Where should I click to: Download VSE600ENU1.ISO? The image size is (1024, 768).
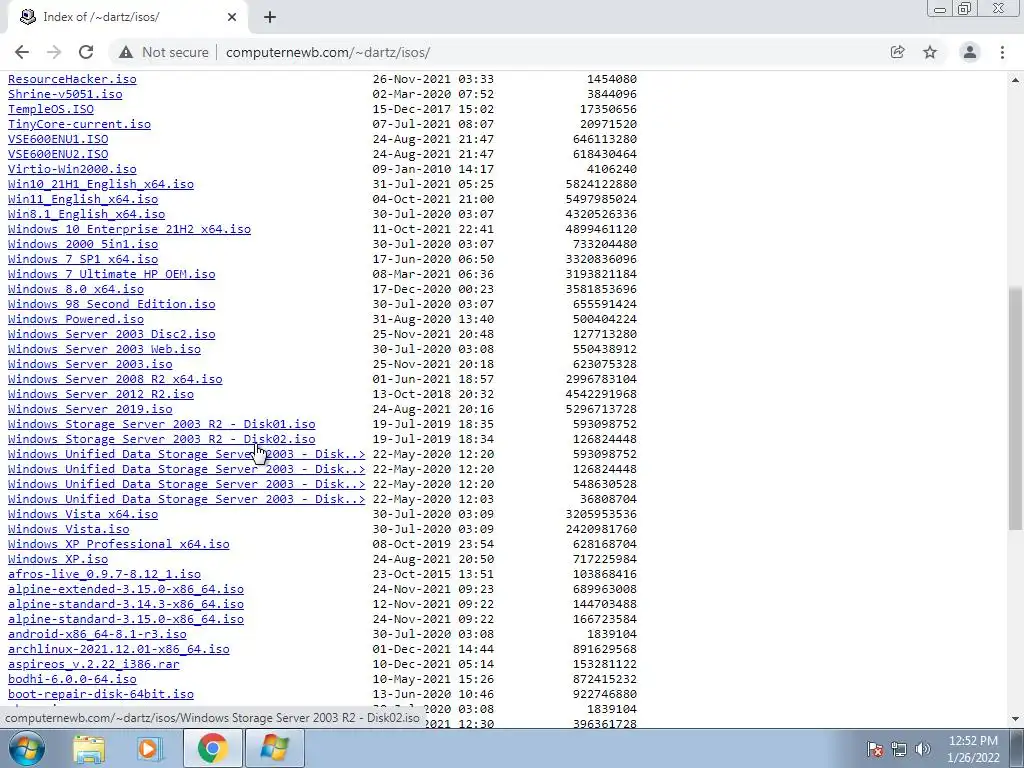pyautogui.click(x=57, y=139)
